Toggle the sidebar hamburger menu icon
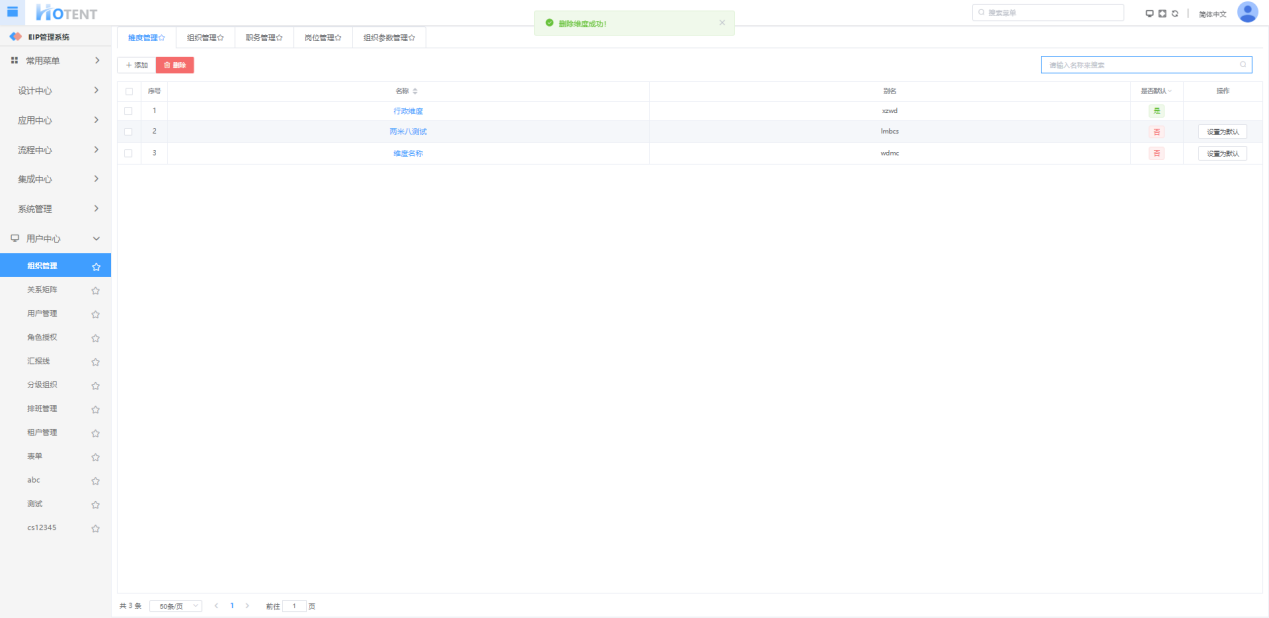 pyautogui.click(x=13, y=12)
